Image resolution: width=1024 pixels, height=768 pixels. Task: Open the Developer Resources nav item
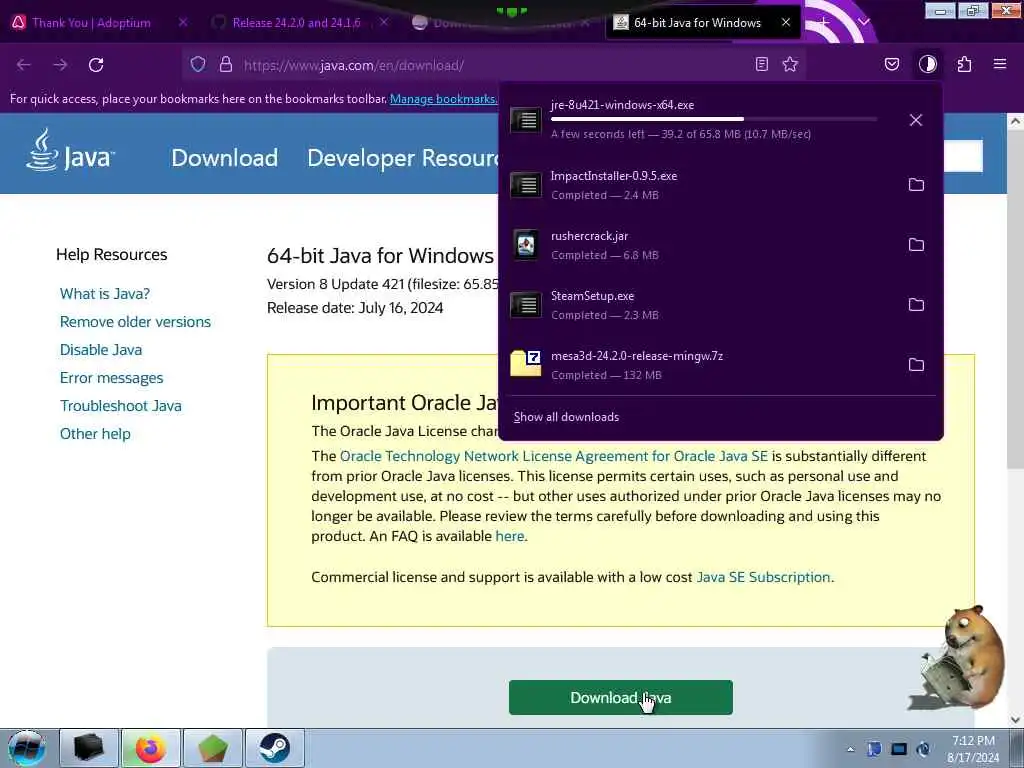pyautogui.click(x=402, y=158)
